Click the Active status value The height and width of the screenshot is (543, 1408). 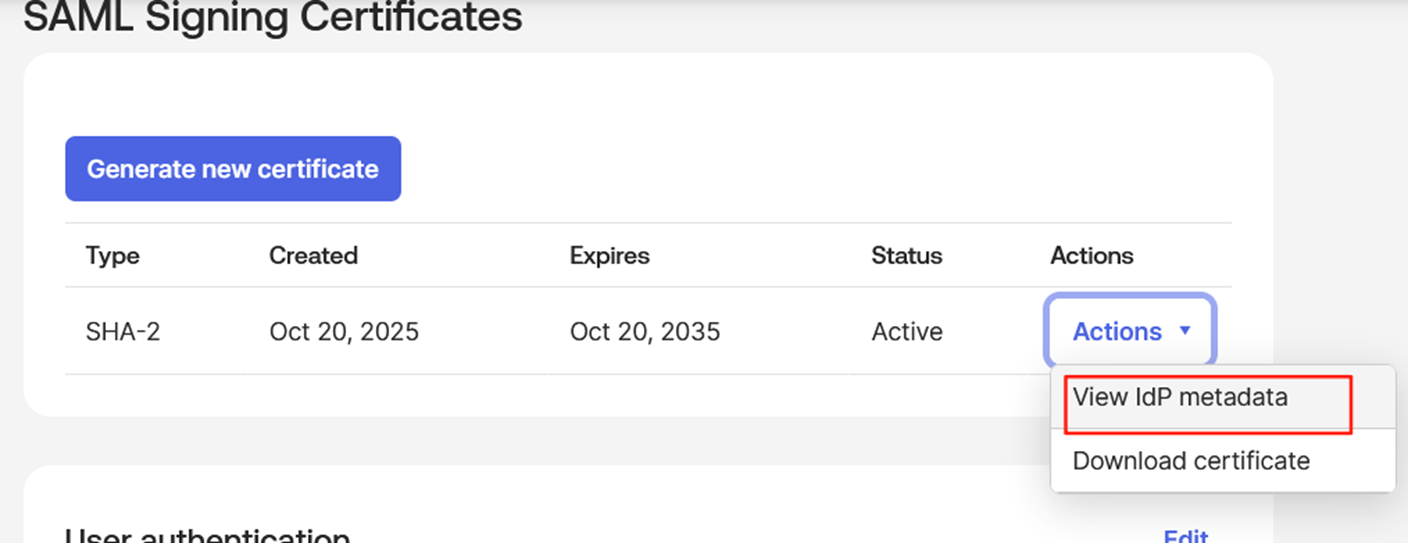(907, 332)
